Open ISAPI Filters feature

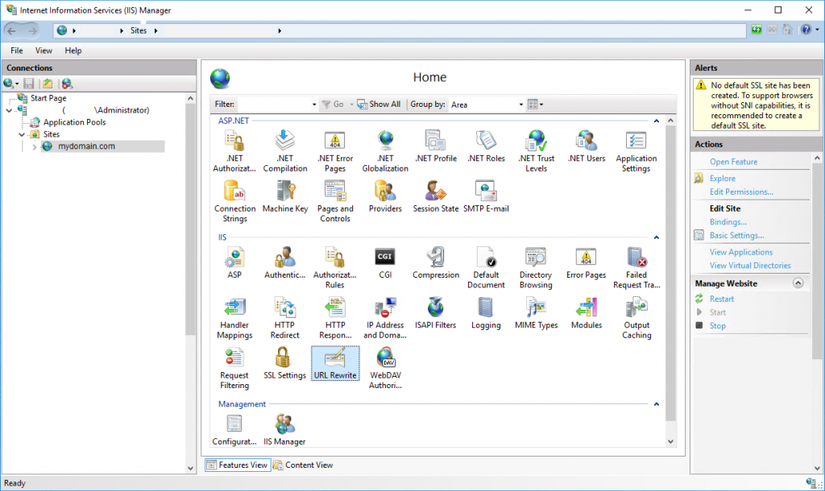coord(436,314)
